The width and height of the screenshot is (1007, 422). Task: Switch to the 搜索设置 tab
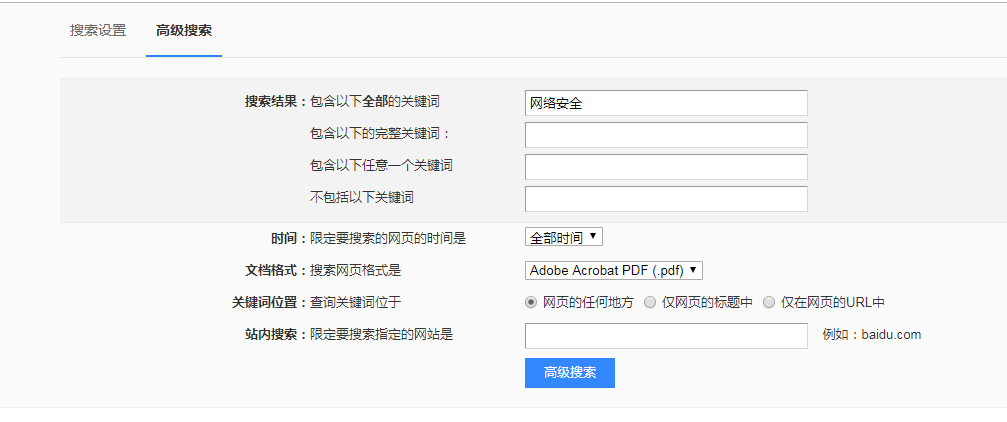point(98,30)
